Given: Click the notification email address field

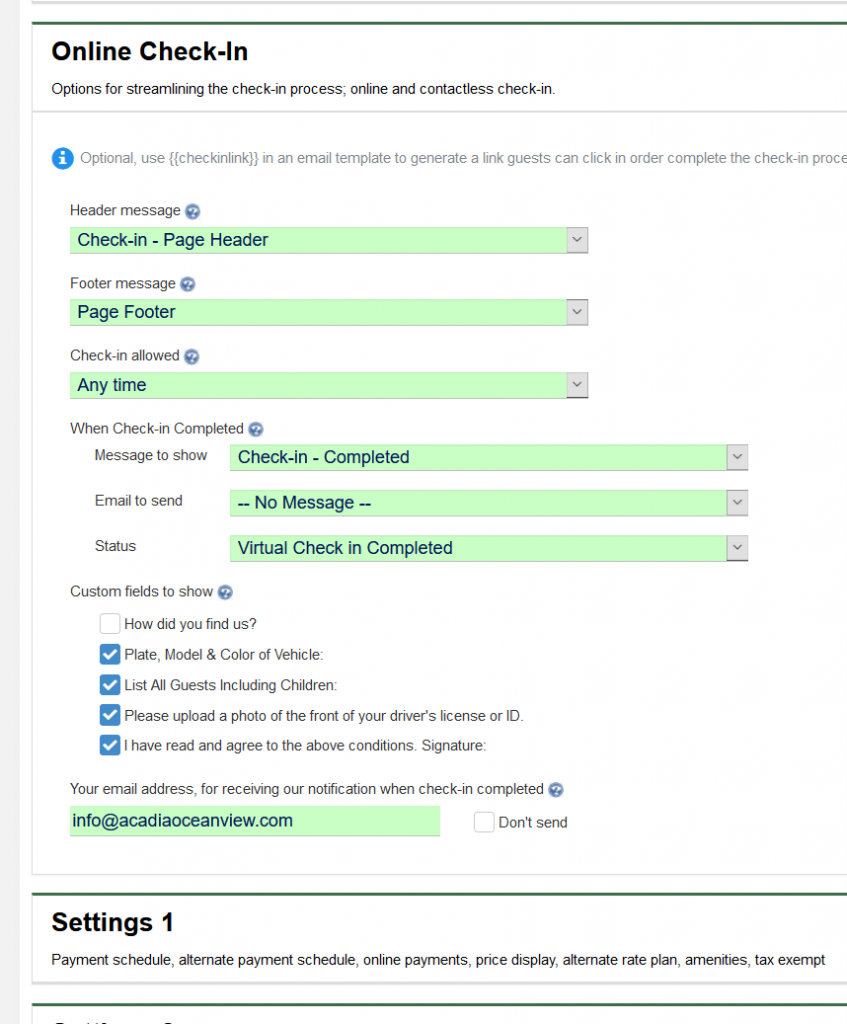Looking at the screenshot, I should pyautogui.click(x=254, y=821).
